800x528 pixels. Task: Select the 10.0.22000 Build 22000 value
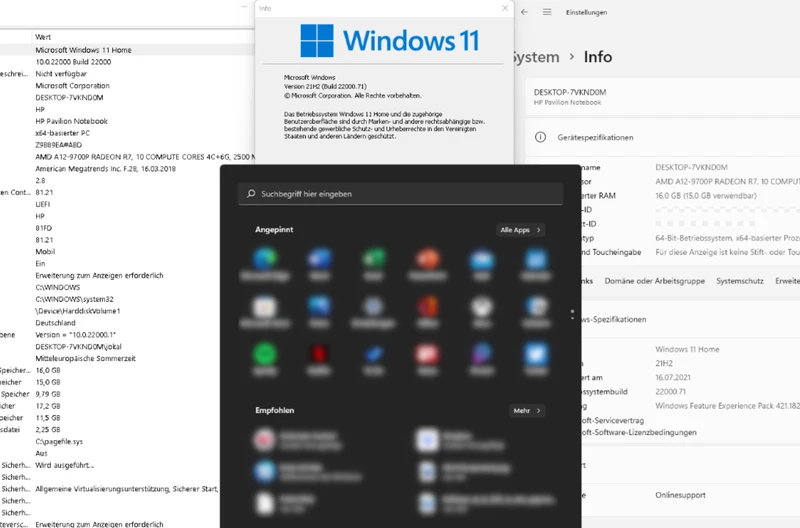(x=73, y=62)
